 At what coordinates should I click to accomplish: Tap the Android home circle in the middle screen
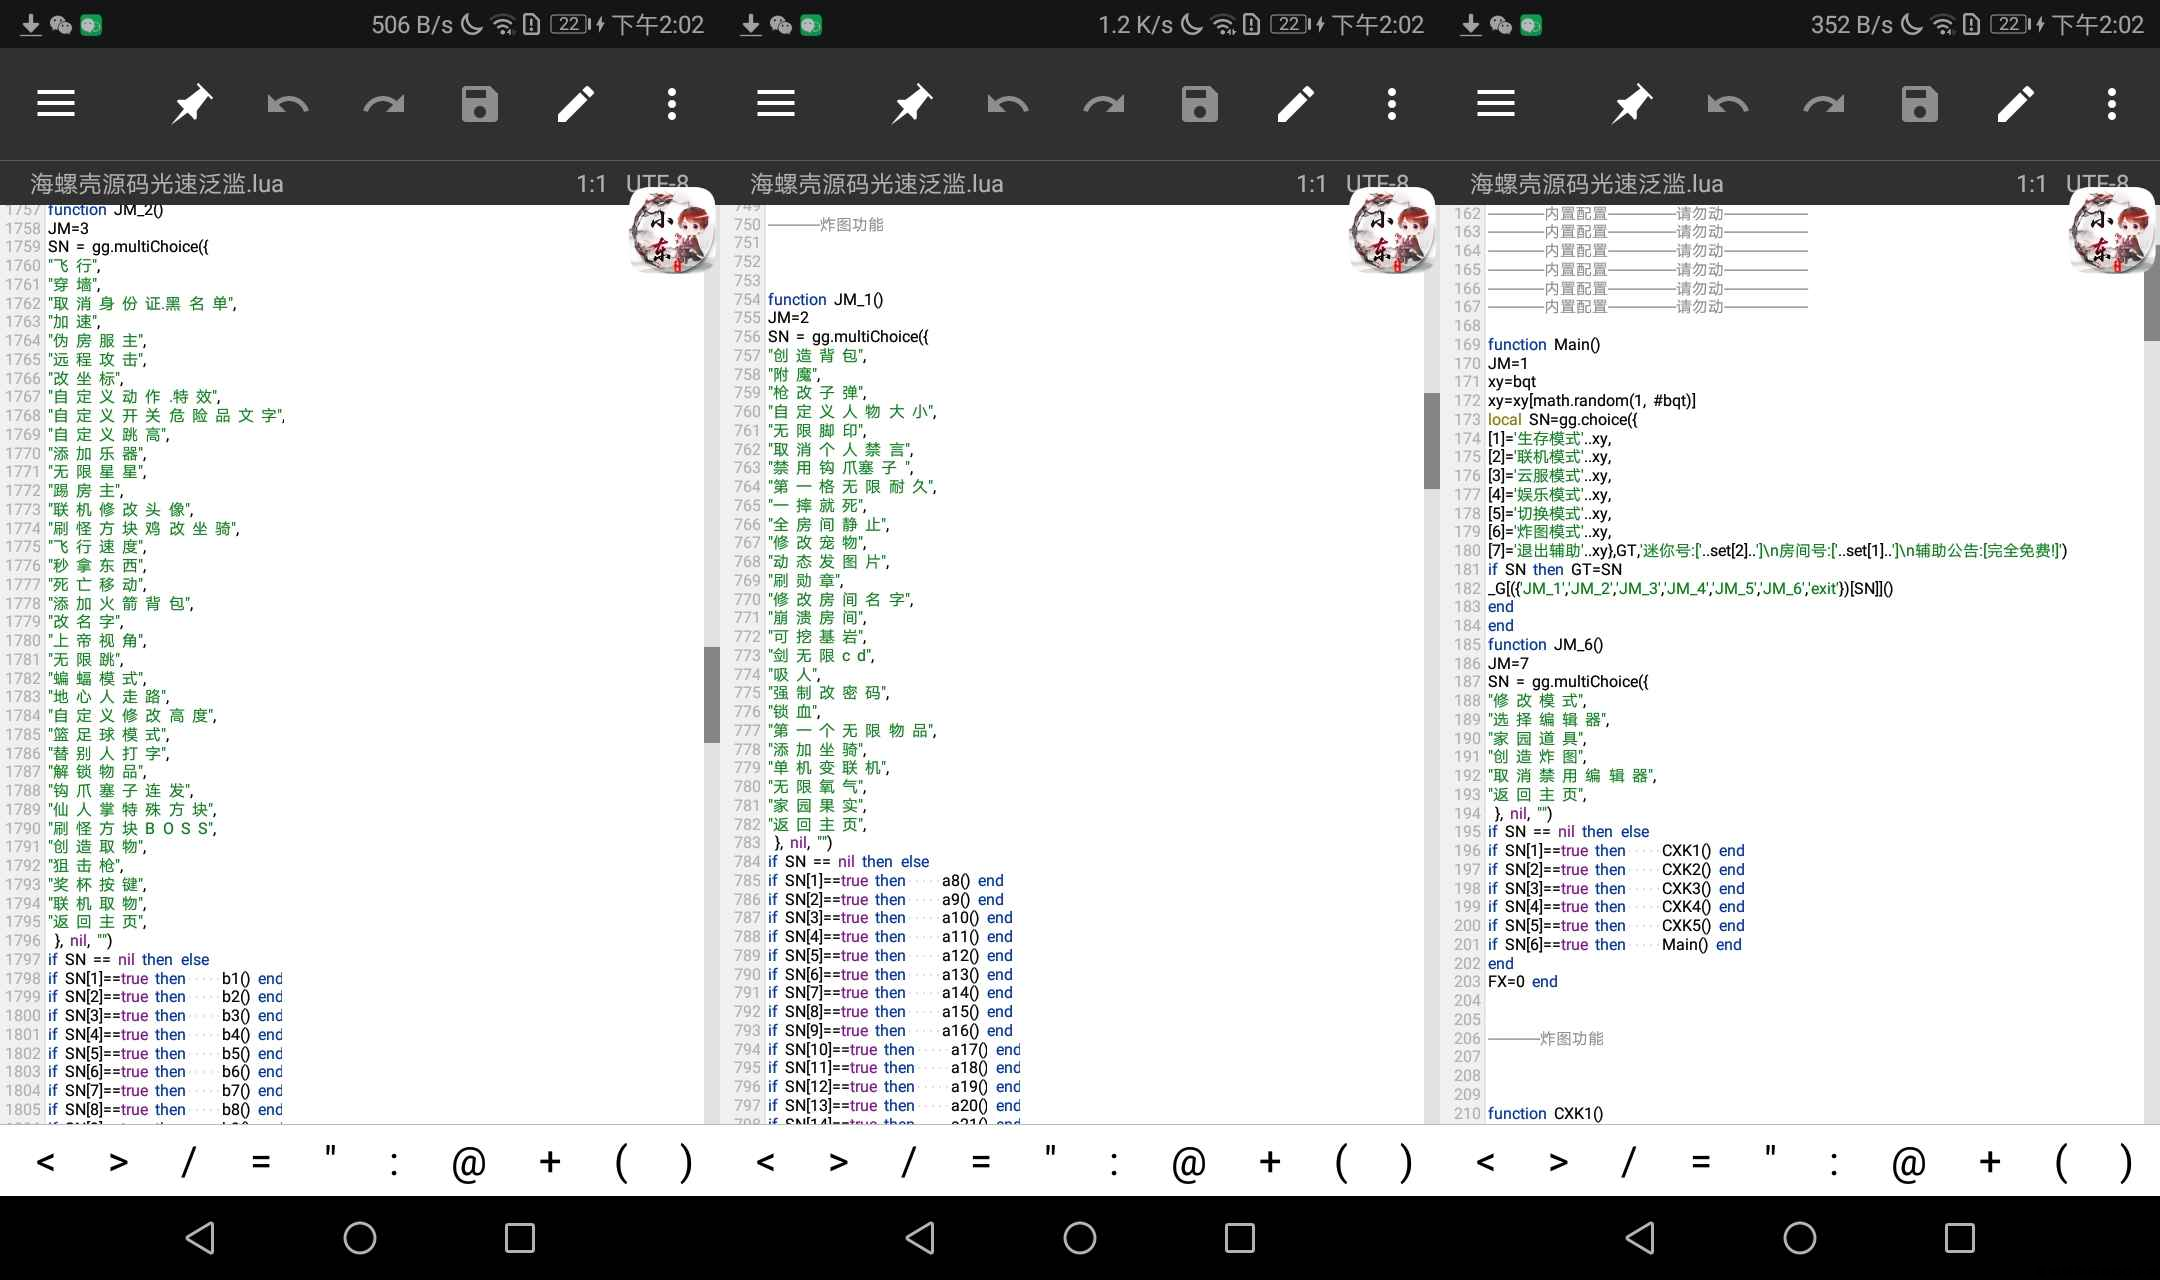(x=1080, y=1238)
